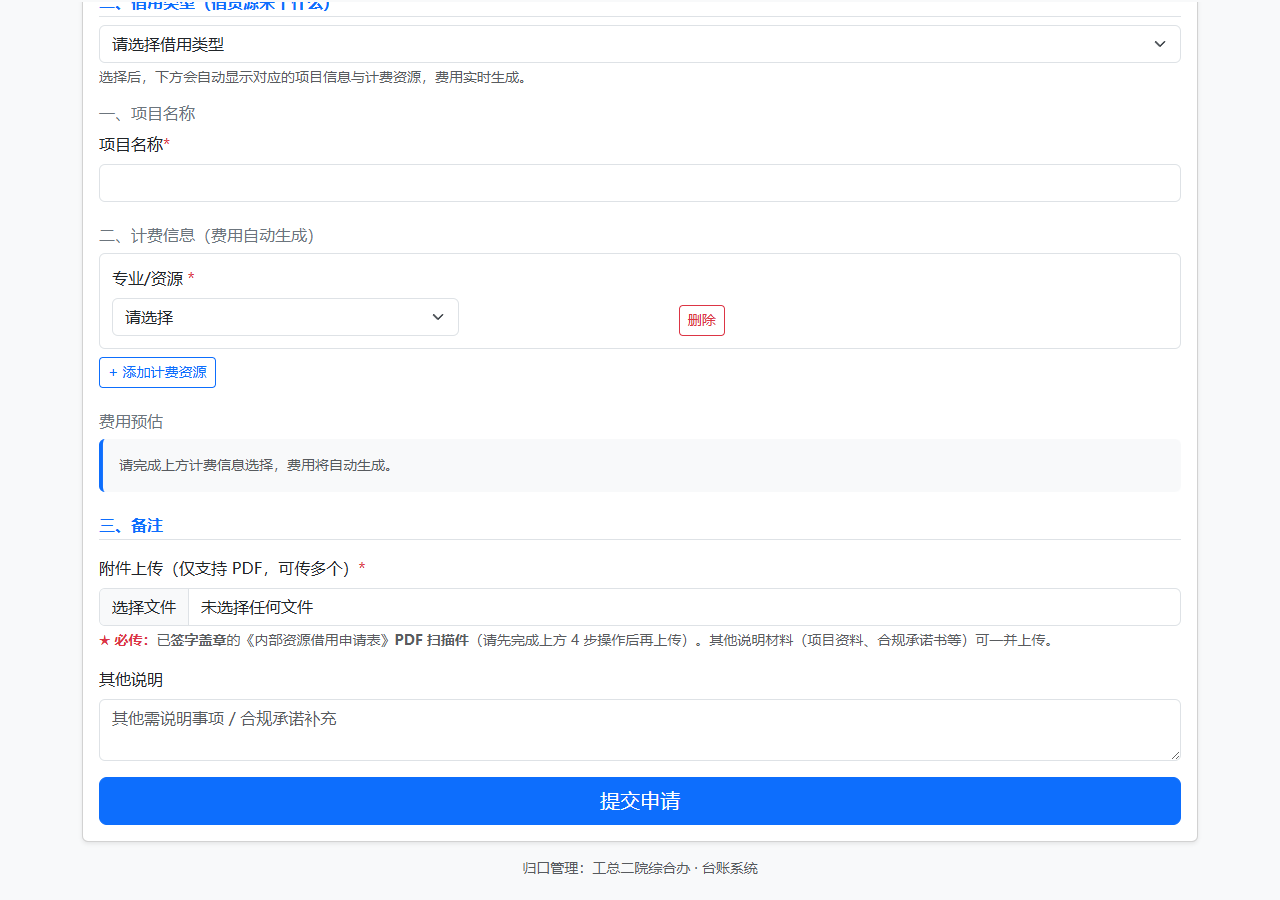Screen dimensions: 1280x900
Task: Focus the 其他说明 textarea
Action: click(640, 730)
